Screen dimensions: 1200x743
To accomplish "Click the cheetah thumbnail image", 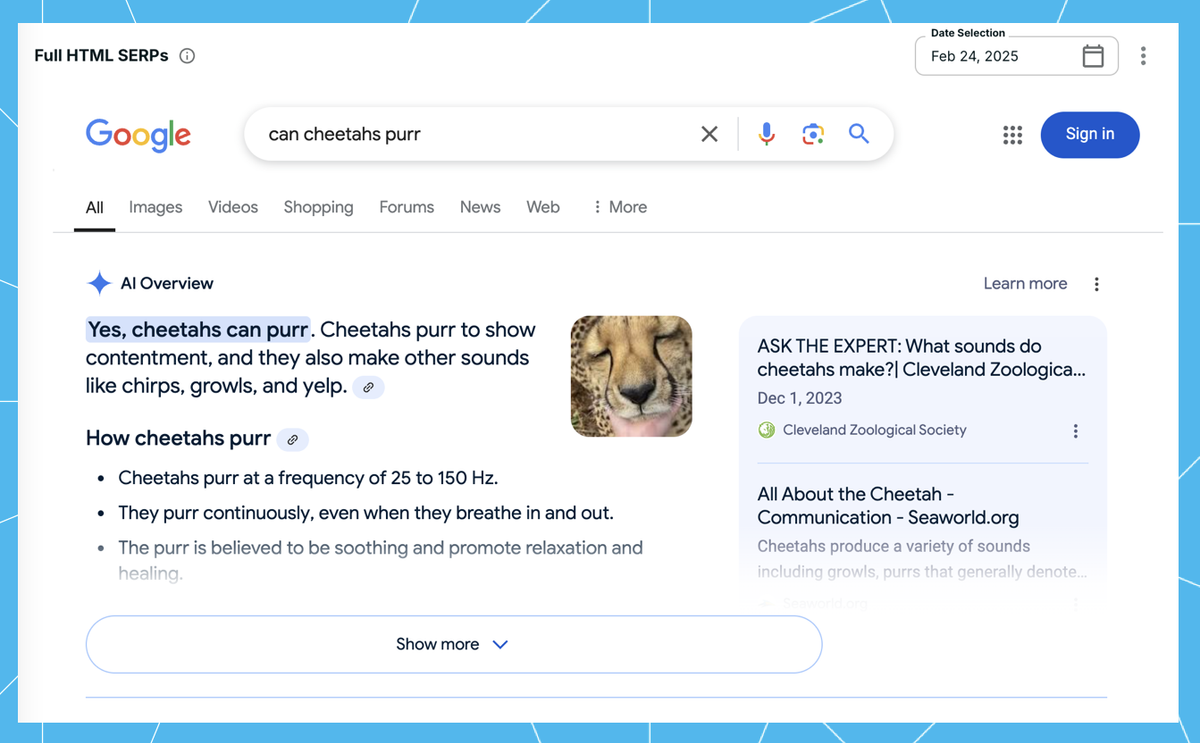I will tap(631, 376).
